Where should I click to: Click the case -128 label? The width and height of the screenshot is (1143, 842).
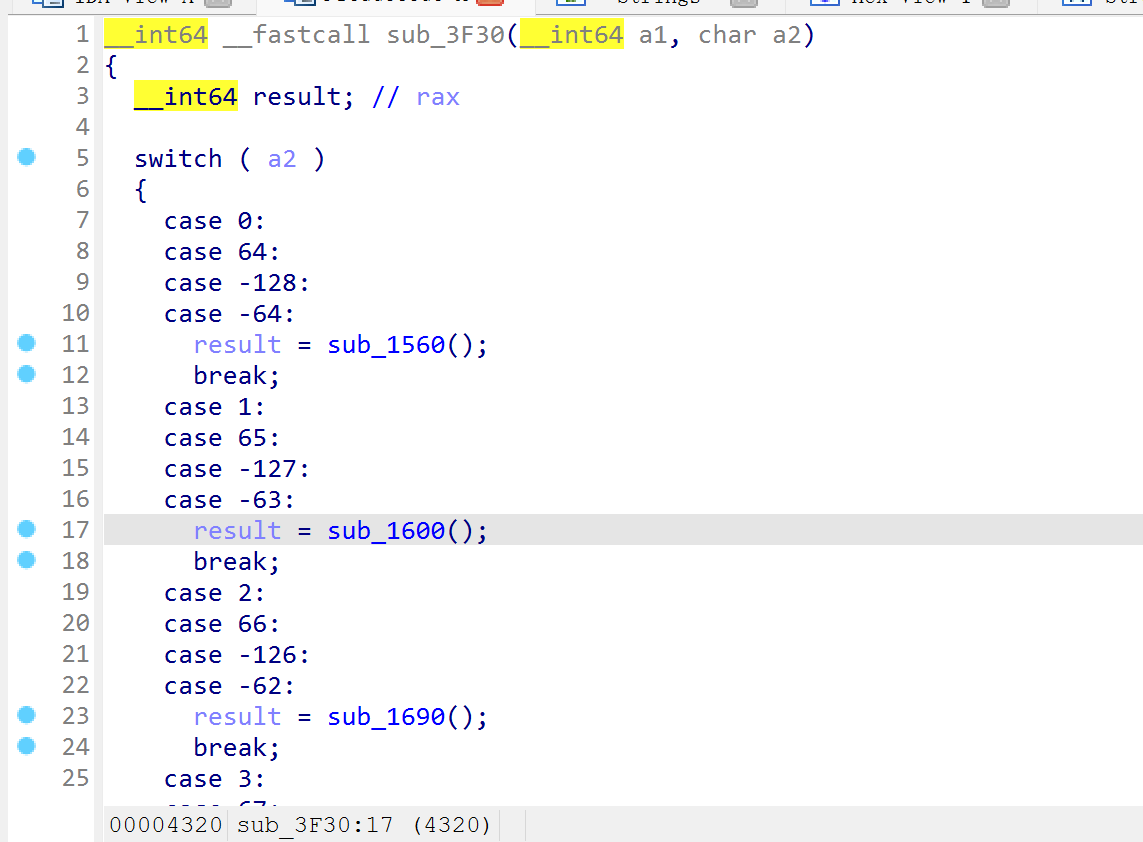pos(236,283)
